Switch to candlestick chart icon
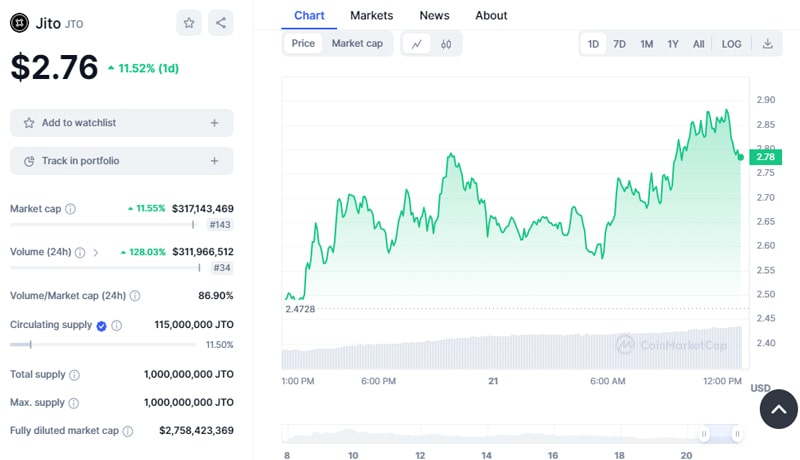The width and height of the screenshot is (800, 460). tap(446, 44)
